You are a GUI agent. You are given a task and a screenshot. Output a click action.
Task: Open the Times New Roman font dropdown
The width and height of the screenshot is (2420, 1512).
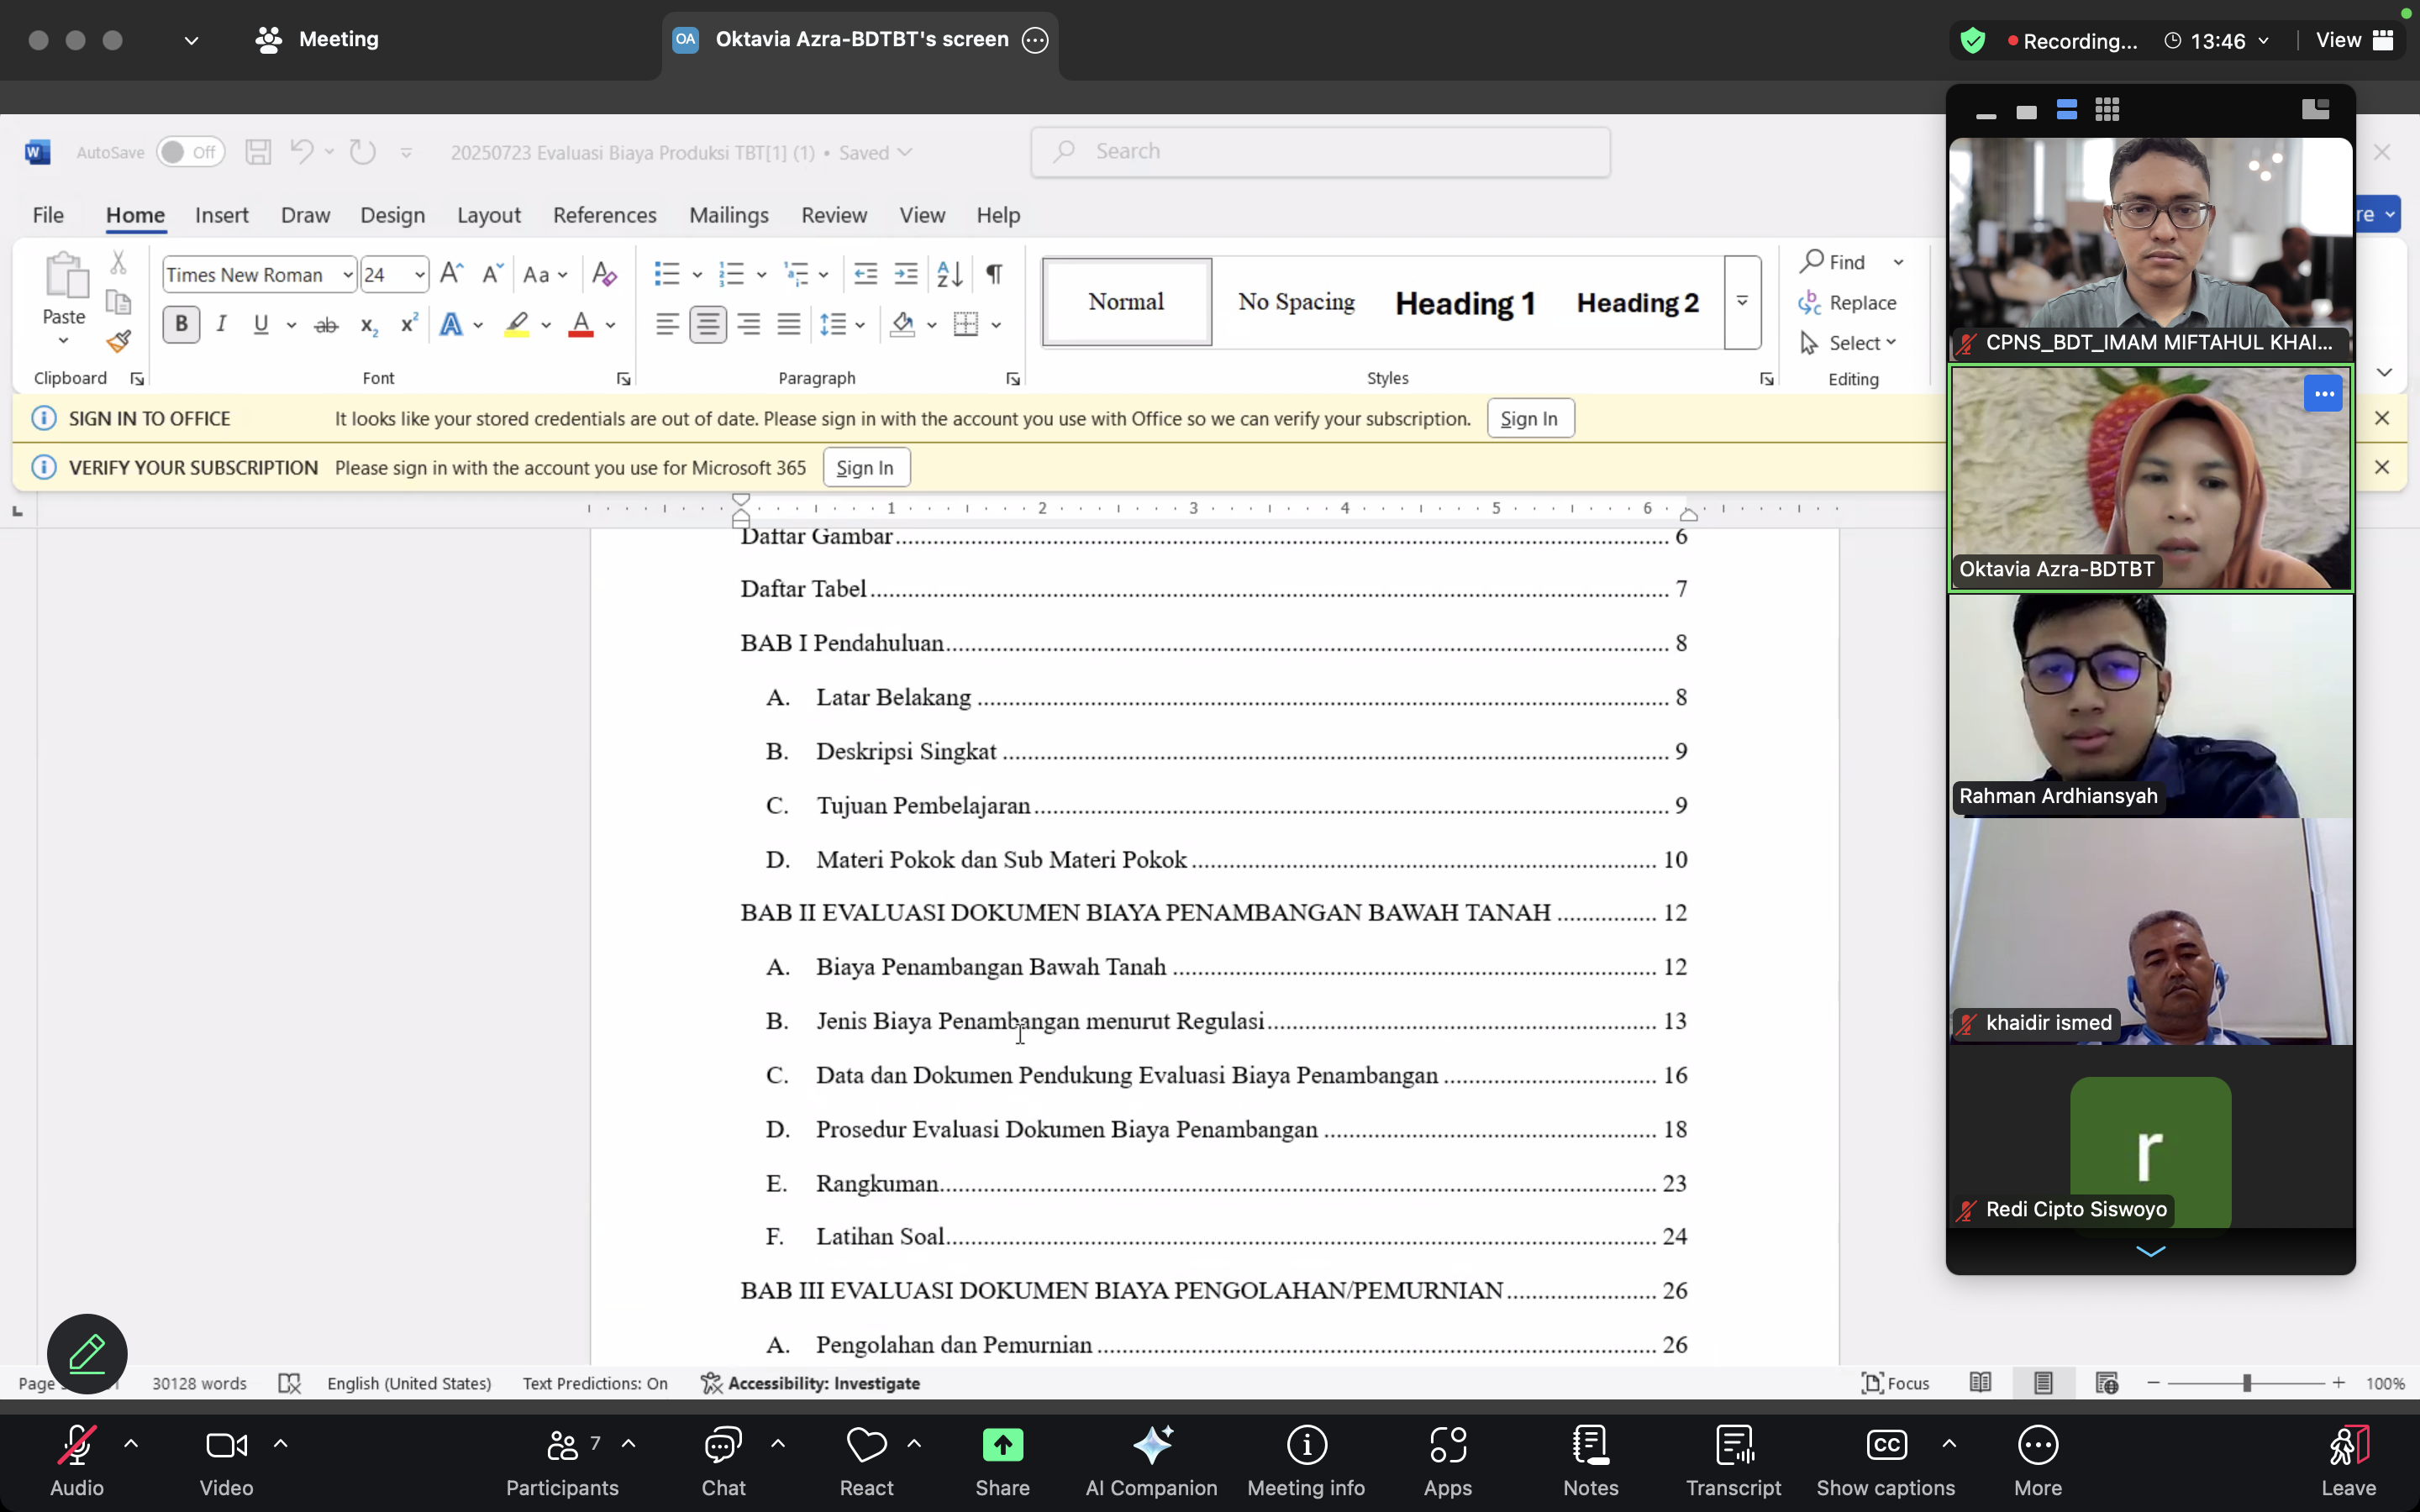347,275
